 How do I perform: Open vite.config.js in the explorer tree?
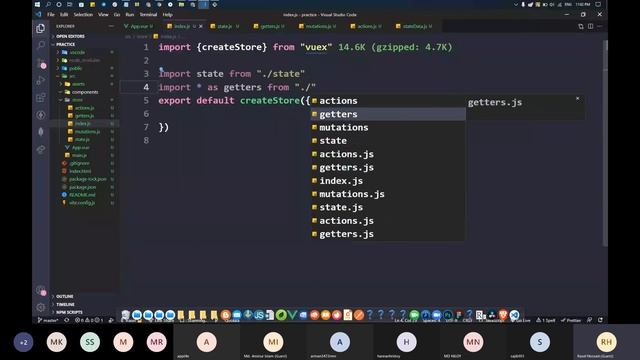(x=82, y=202)
